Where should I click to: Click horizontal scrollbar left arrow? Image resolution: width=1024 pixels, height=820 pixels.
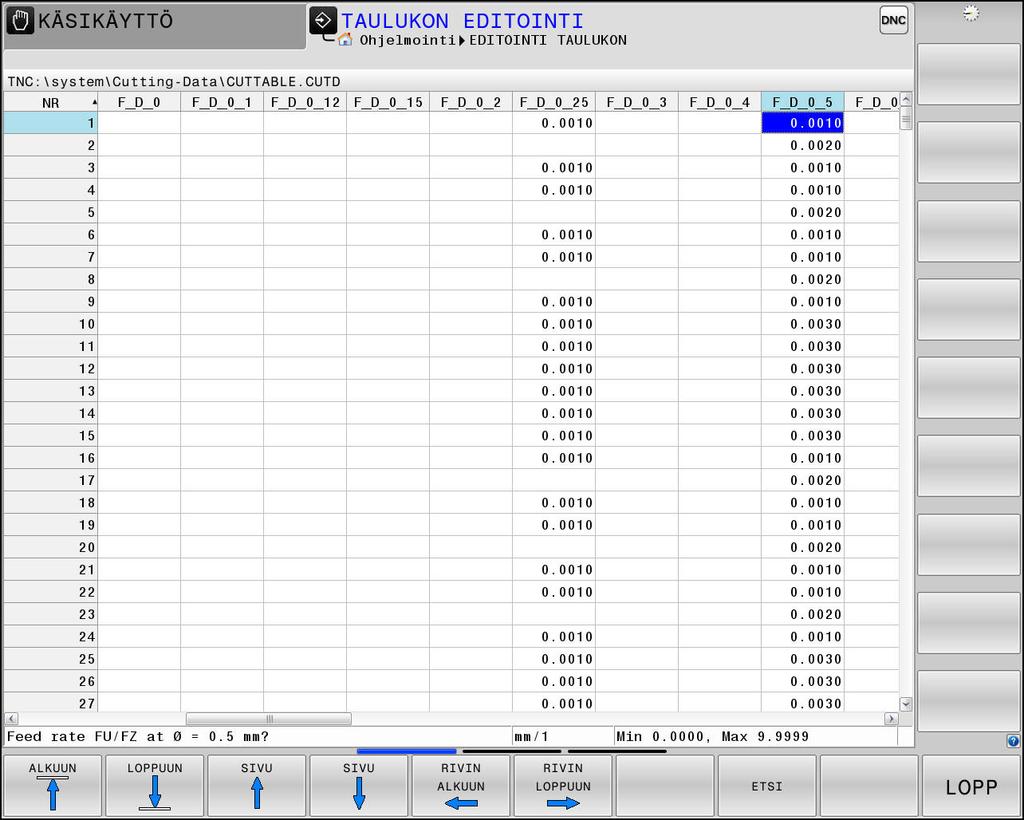tap(10, 718)
